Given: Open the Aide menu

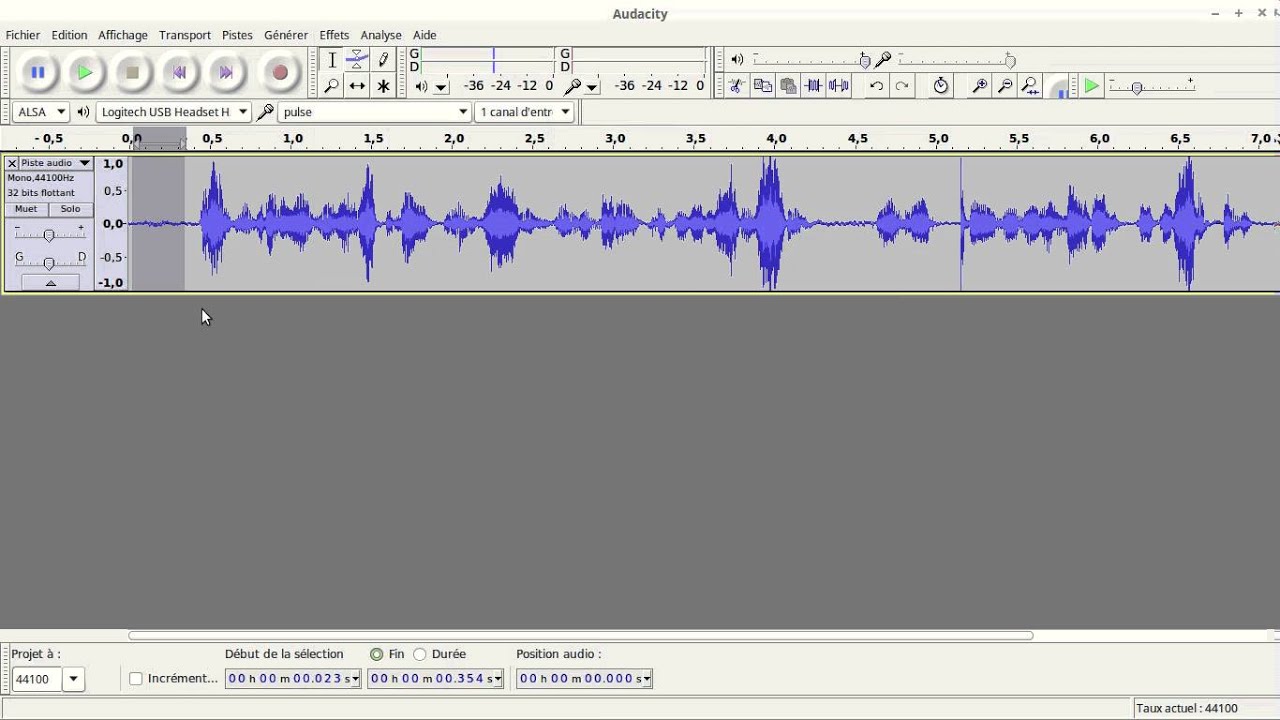Looking at the screenshot, I should [x=425, y=35].
